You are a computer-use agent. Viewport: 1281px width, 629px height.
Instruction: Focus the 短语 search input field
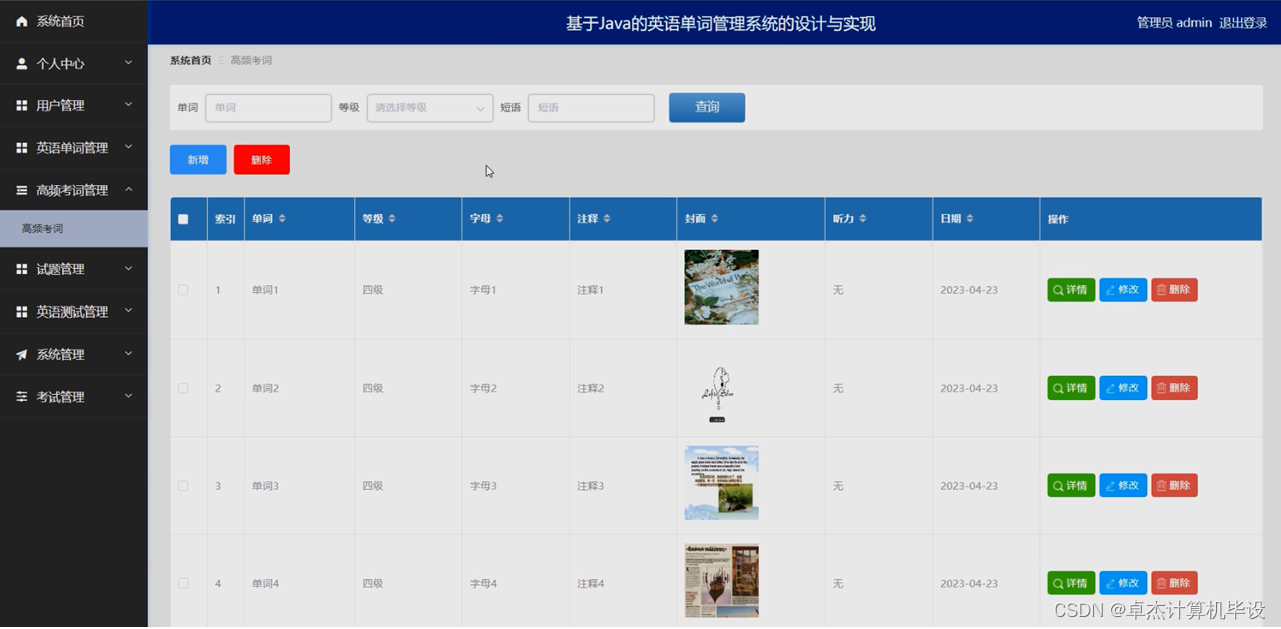591,108
